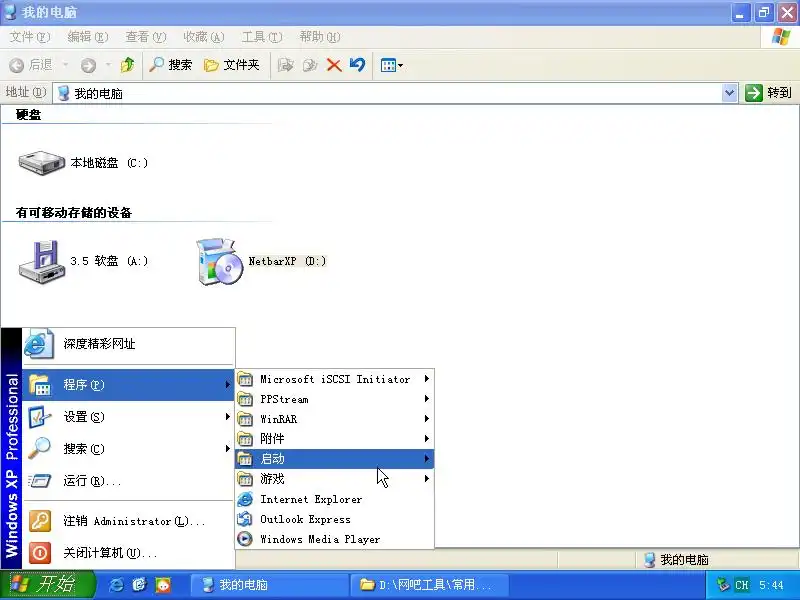Open the Forward button history dropdown arrow
This screenshot has width=800, height=600.
[x=108, y=65]
